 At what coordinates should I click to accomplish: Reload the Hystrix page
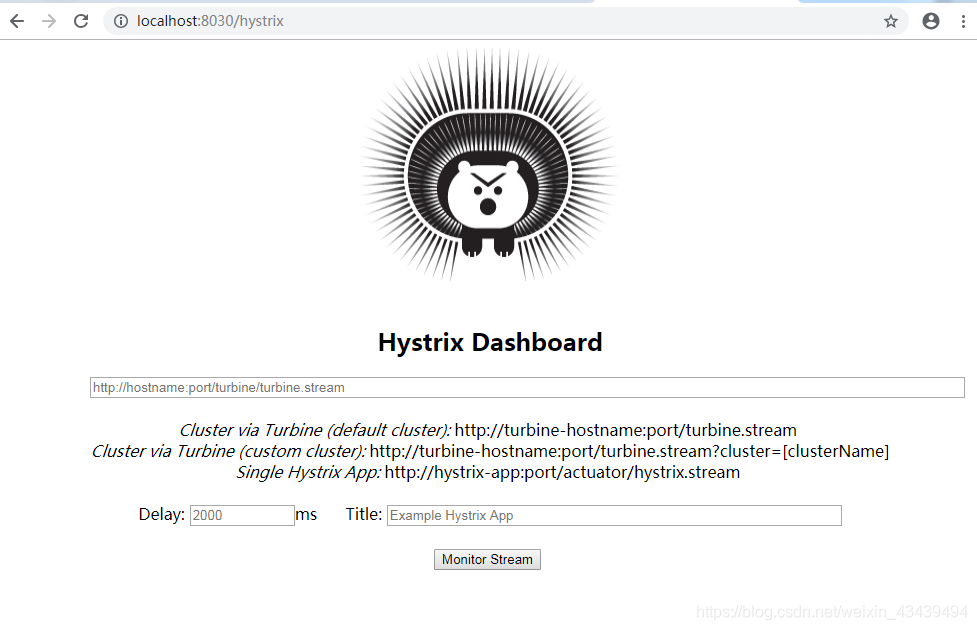(81, 21)
